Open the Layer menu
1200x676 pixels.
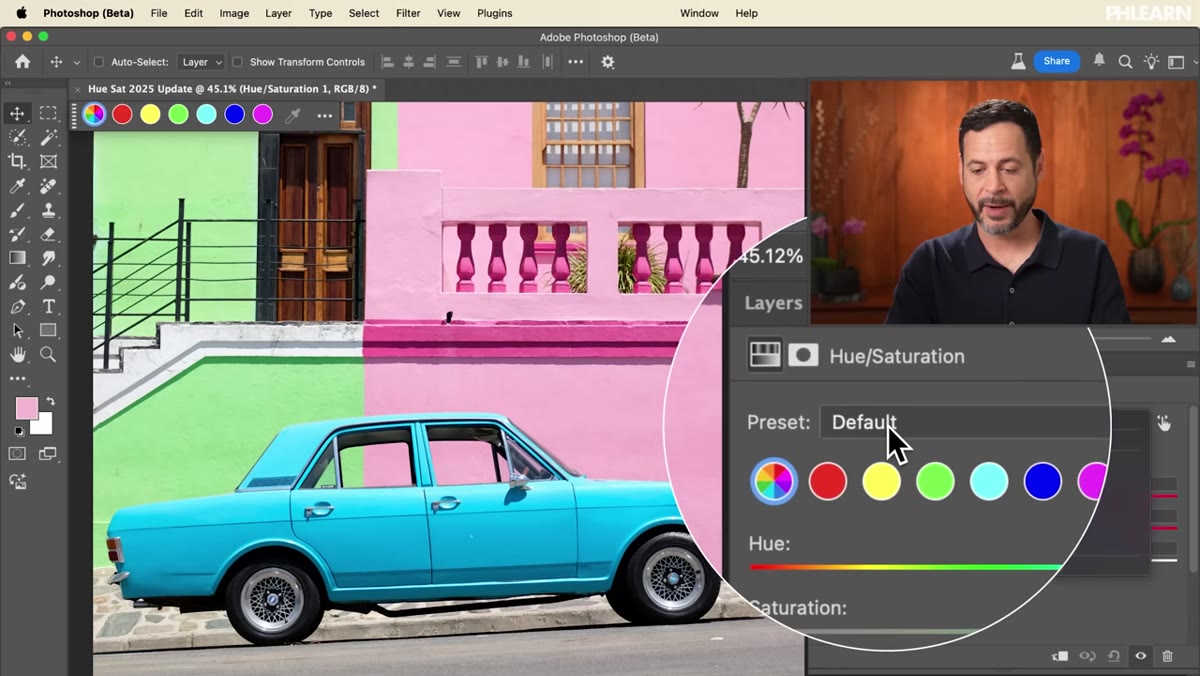(x=278, y=13)
